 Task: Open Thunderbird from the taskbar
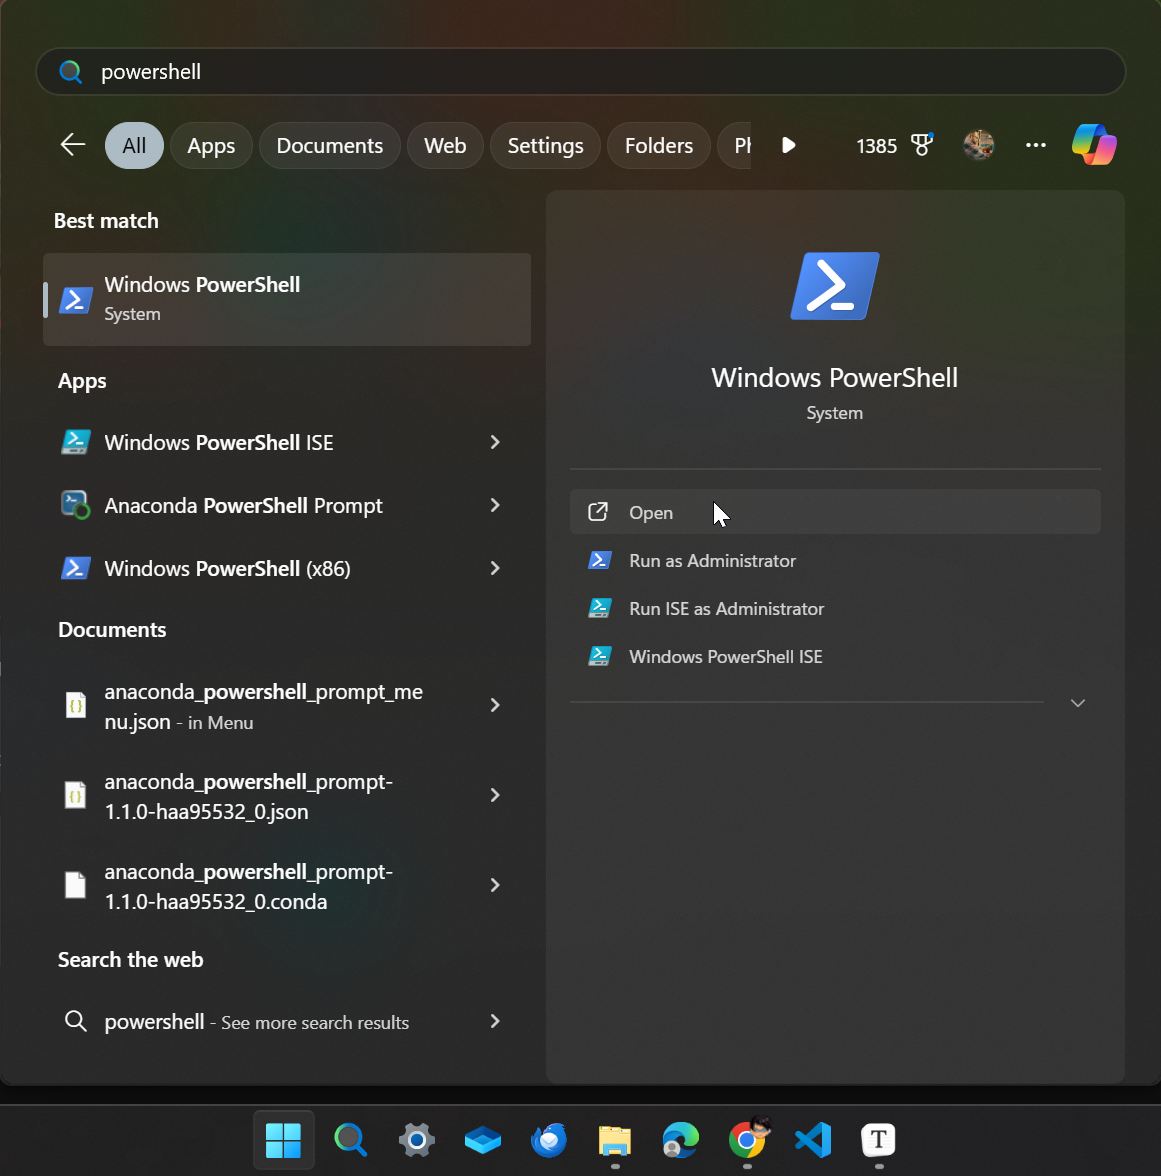[x=549, y=1140]
